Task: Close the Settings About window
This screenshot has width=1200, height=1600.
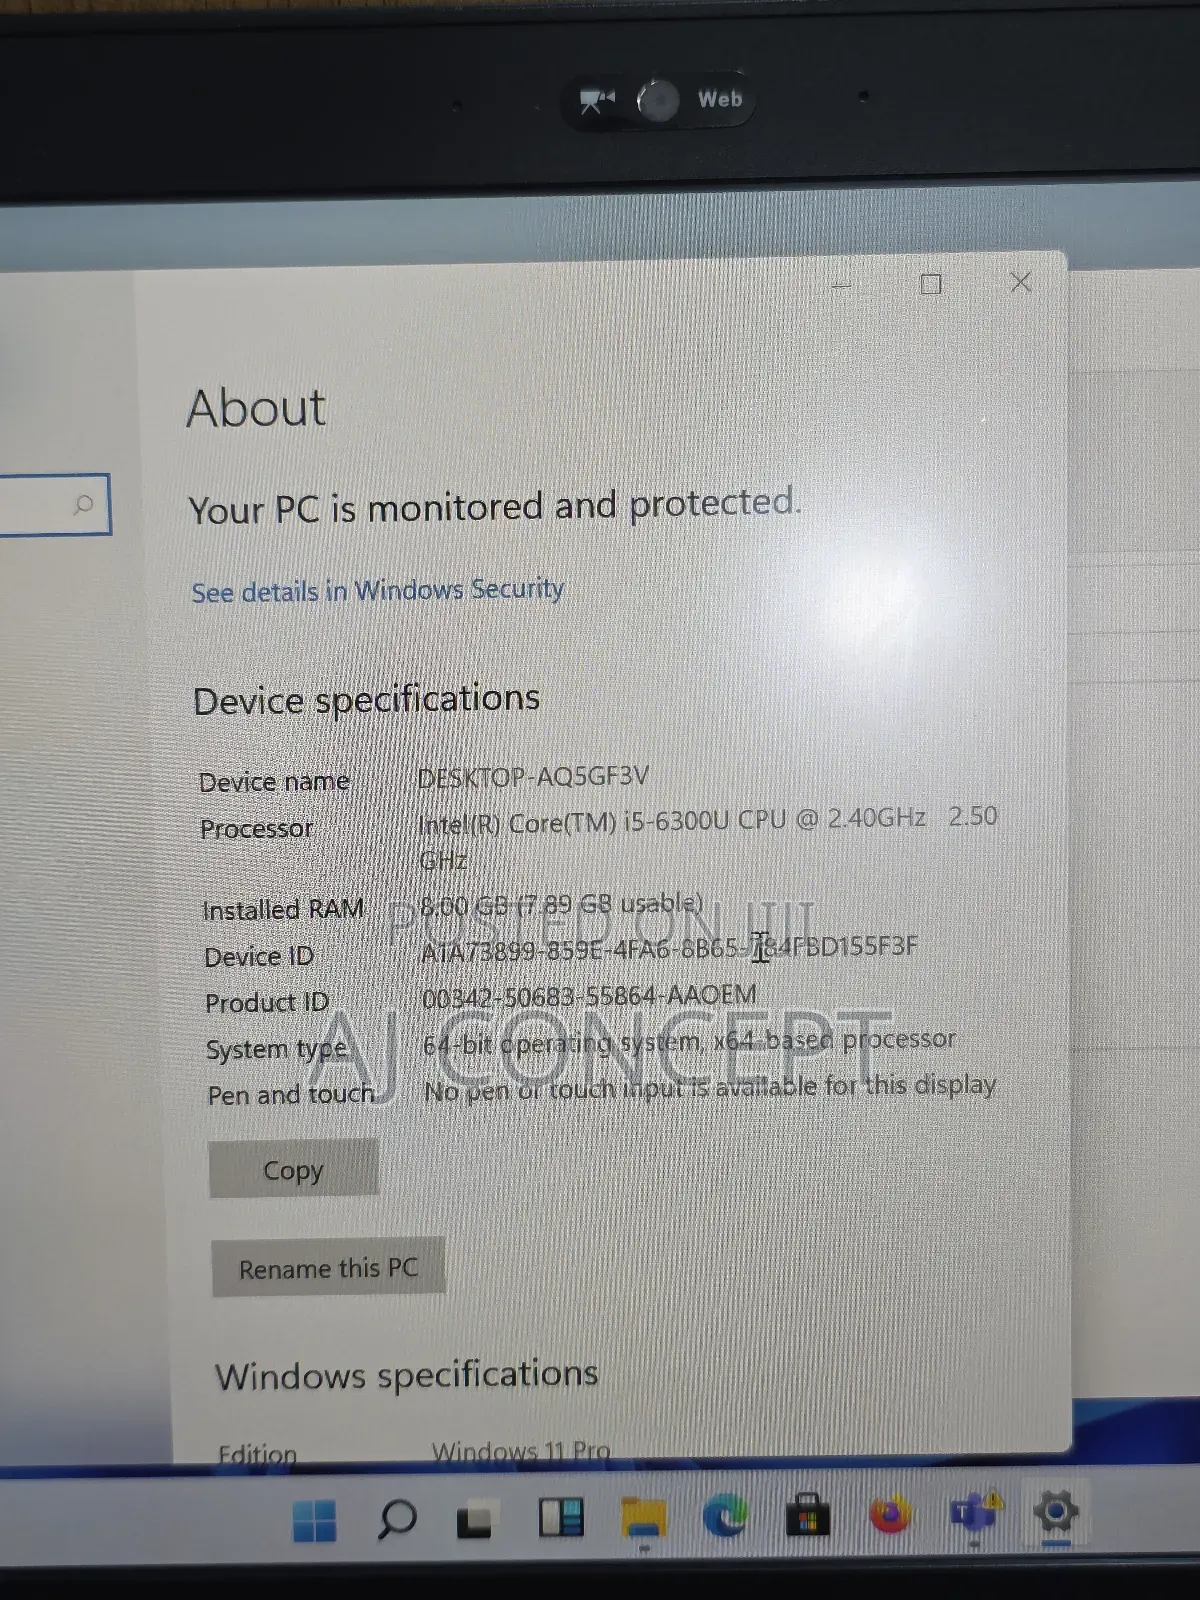Action: coord(1020,283)
